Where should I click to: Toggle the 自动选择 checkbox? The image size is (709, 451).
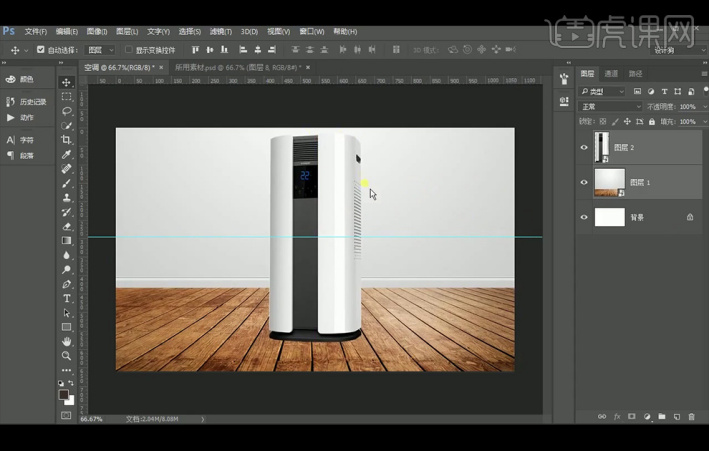[x=41, y=49]
